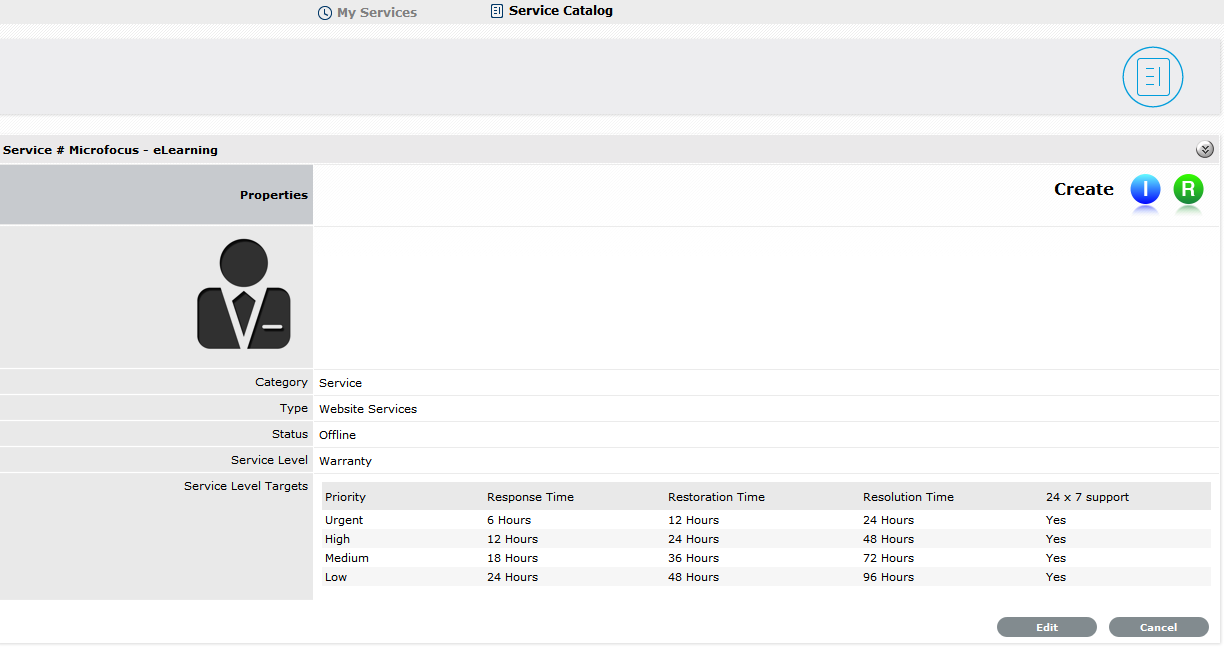Click the clock icon beside My Services
This screenshot has width=1224, height=648.
pos(324,13)
